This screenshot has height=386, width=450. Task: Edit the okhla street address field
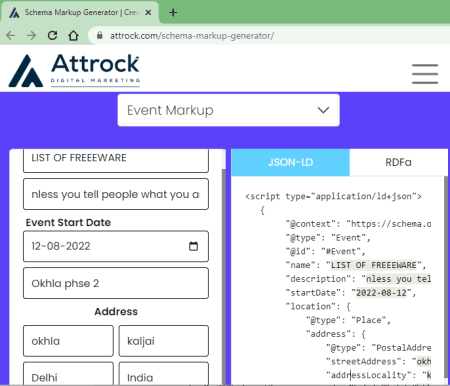68,341
